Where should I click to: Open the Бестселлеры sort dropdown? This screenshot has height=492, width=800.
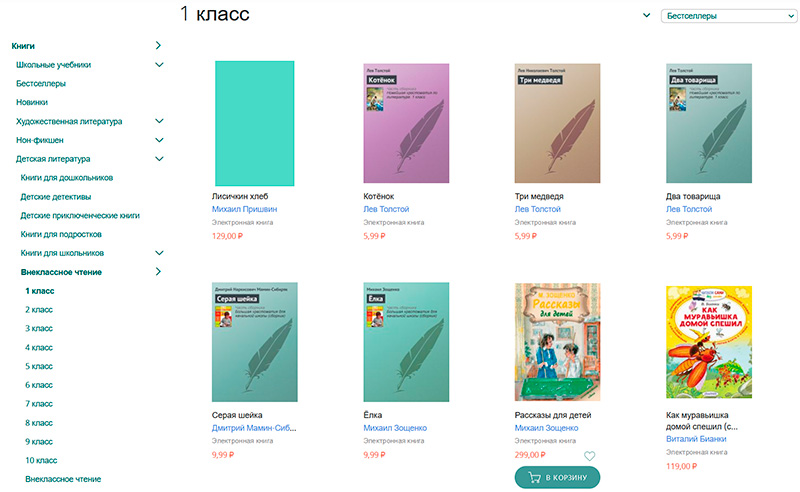728,15
